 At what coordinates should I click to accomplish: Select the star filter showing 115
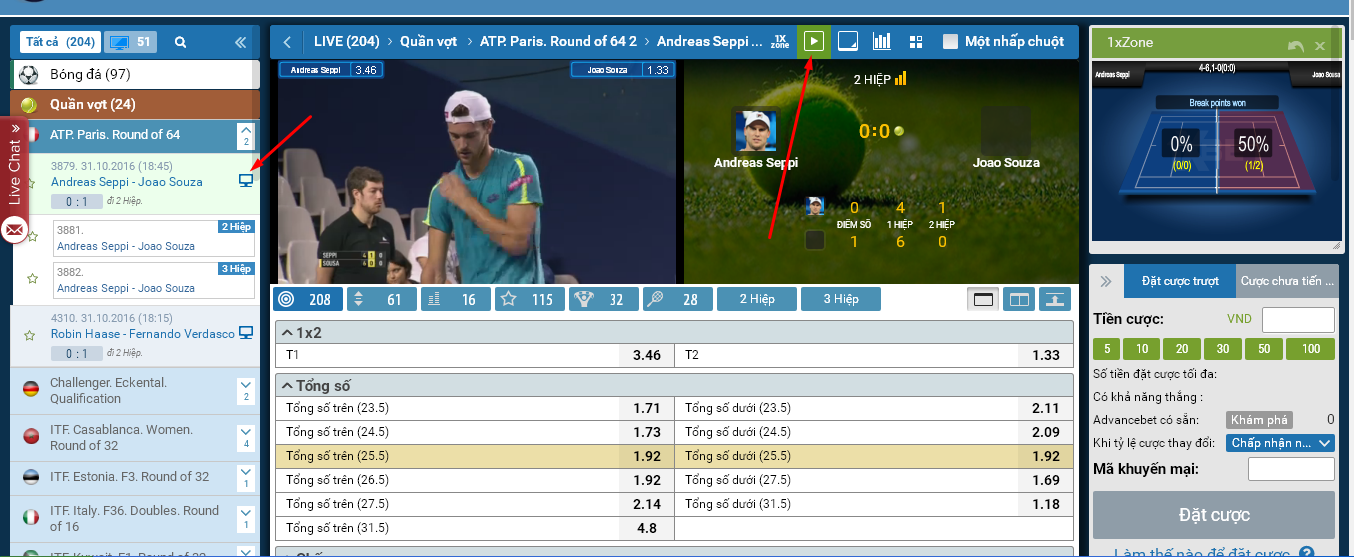pos(530,299)
